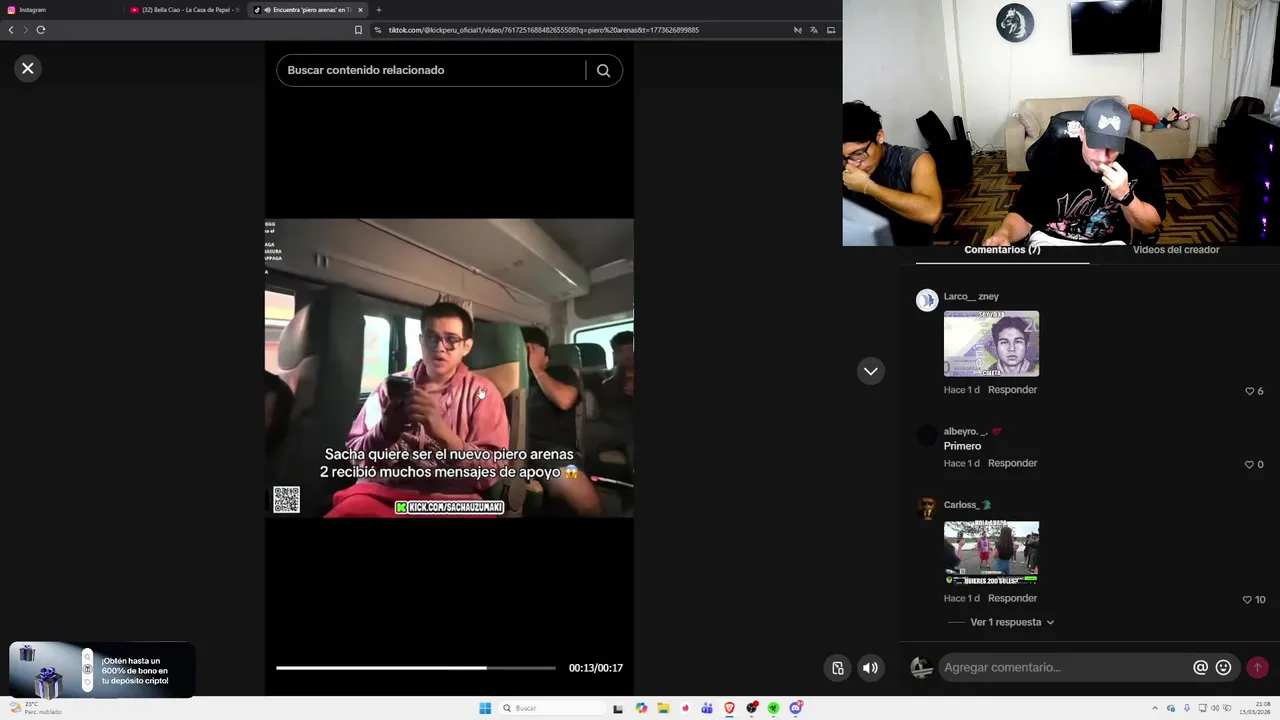Open Comentarios (7) tab
This screenshot has width=1280, height=720.
coord(1002,251)
